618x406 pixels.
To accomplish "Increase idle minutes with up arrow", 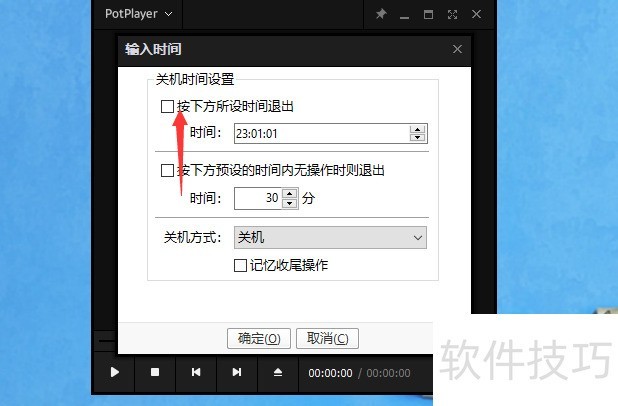I will pos(290,194).
